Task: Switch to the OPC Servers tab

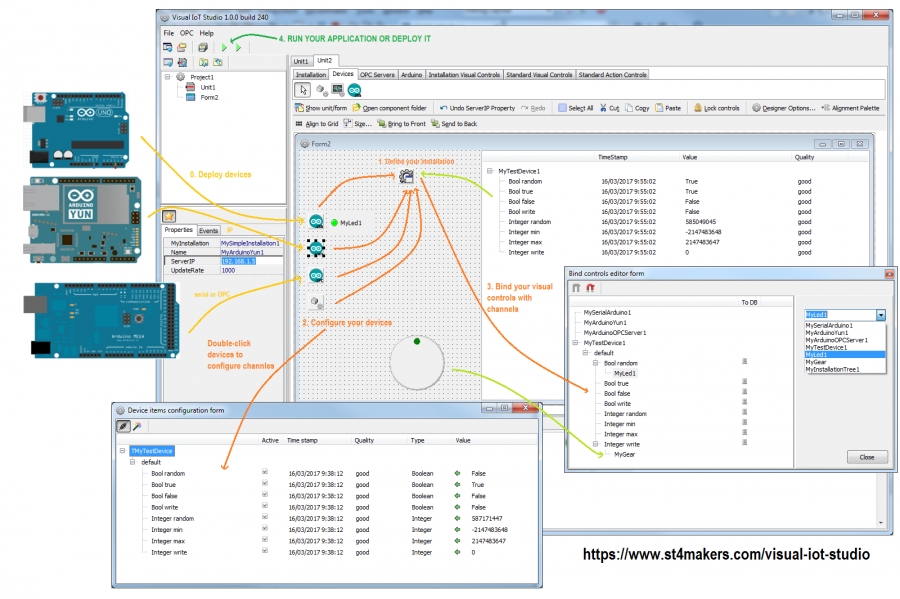Action: pyautogui.click(x=376, y=73)
